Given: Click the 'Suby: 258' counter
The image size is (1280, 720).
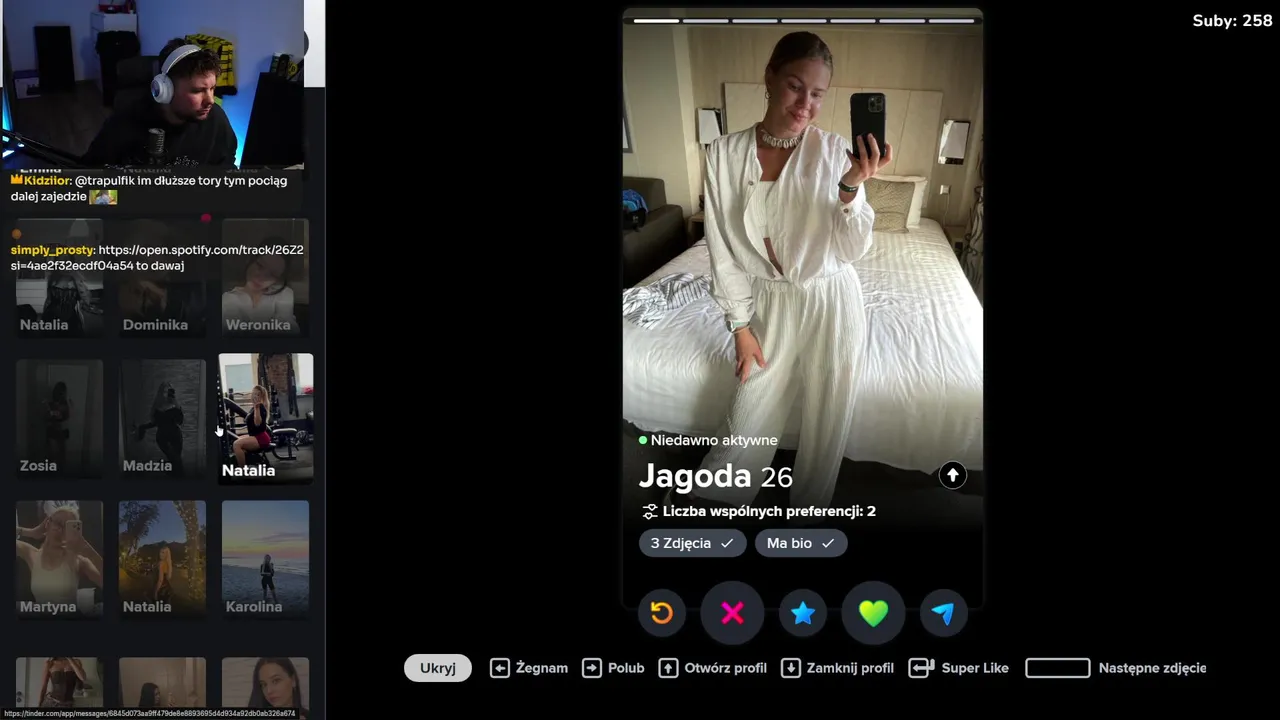Looking at the screenshot, I should (1232, 21).
